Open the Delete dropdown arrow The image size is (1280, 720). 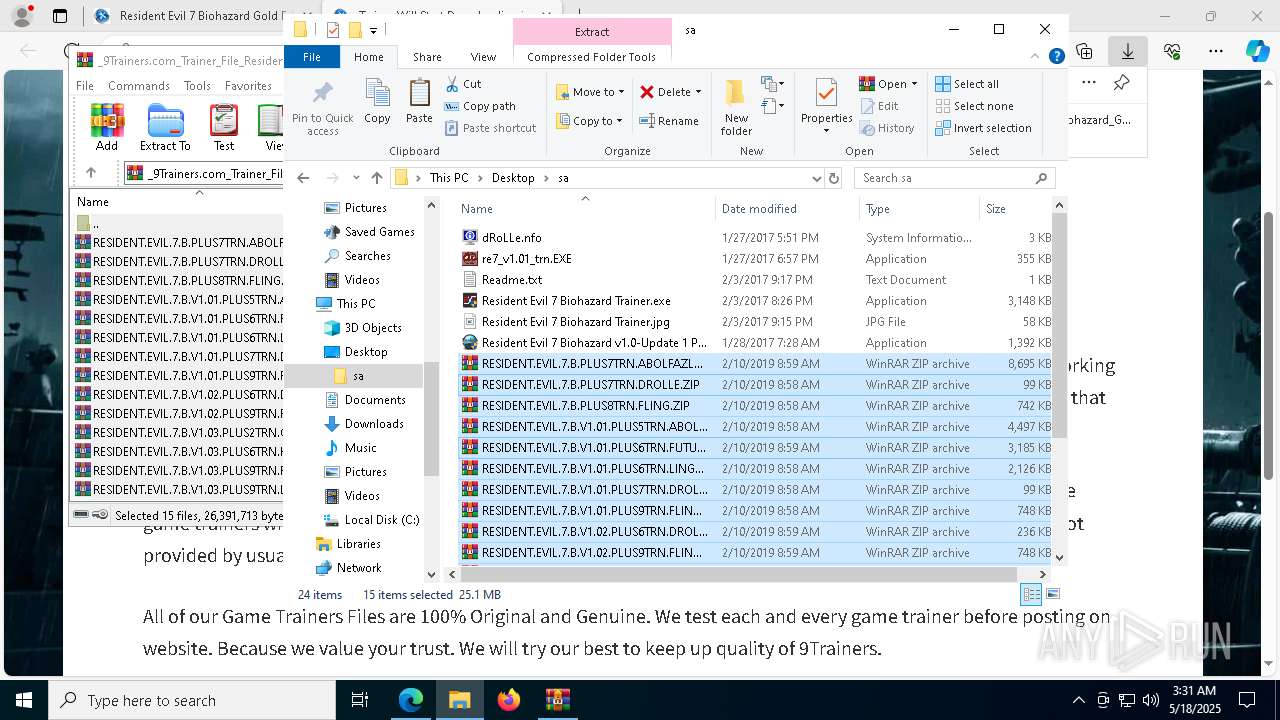pyautogui.click(x=698, y=92)
